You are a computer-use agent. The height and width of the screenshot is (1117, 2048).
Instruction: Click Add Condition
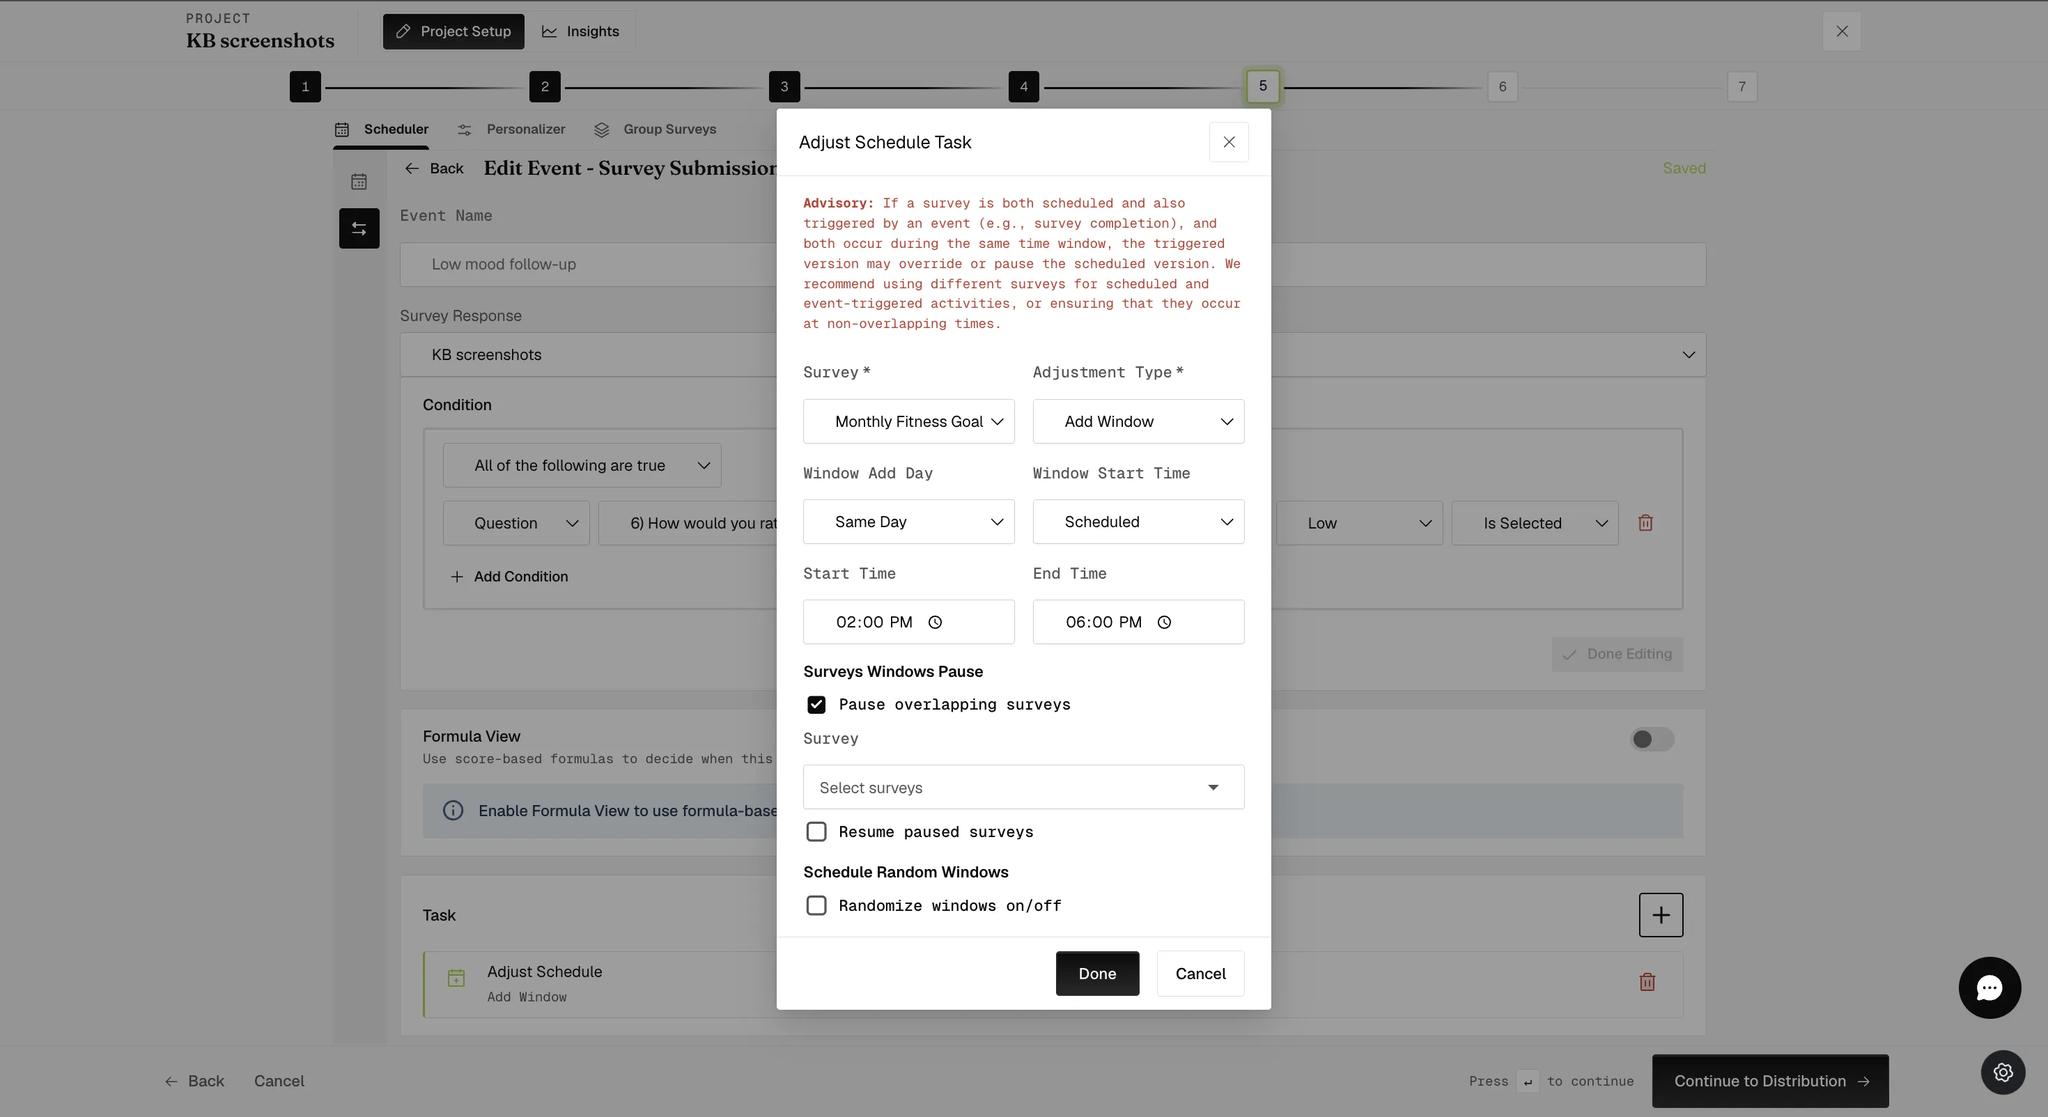509,577
